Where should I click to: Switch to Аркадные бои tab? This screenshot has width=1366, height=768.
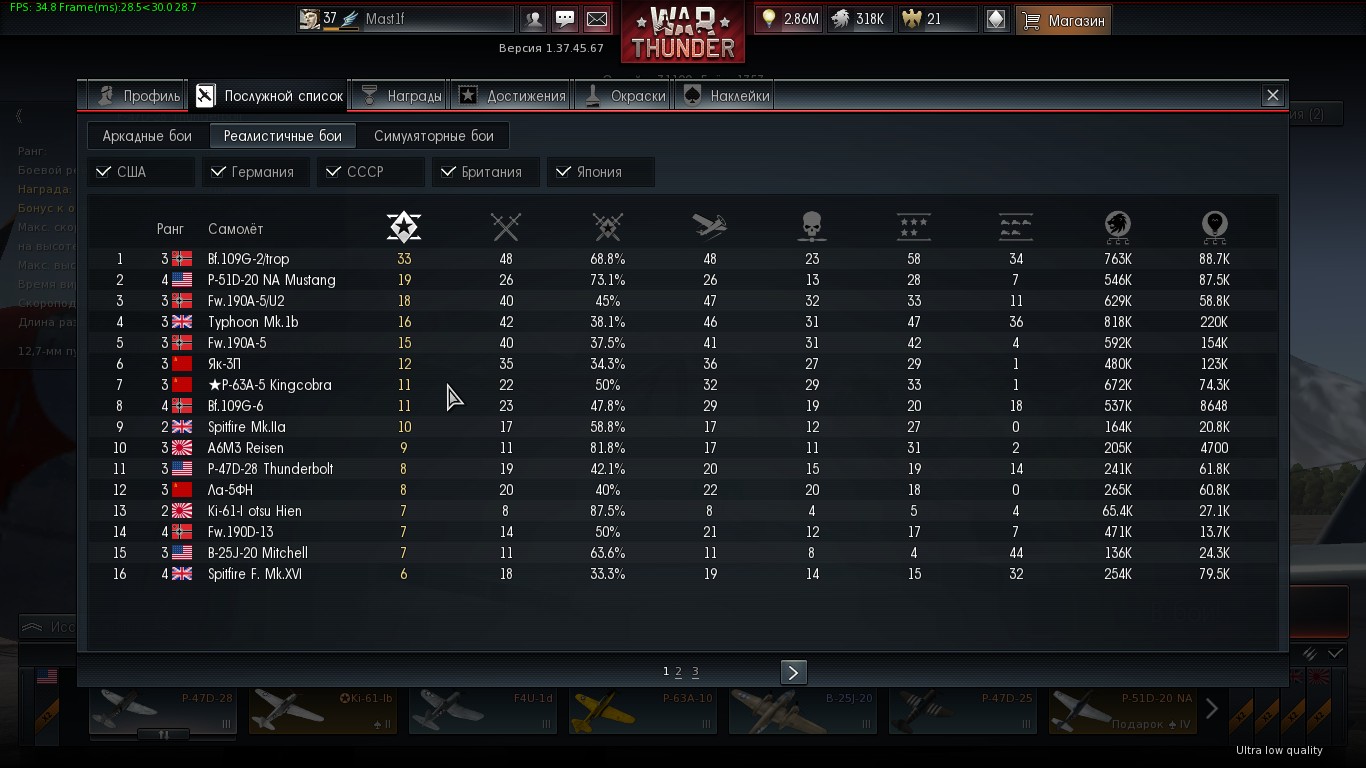pyautogui.click(x=147, y=136)
